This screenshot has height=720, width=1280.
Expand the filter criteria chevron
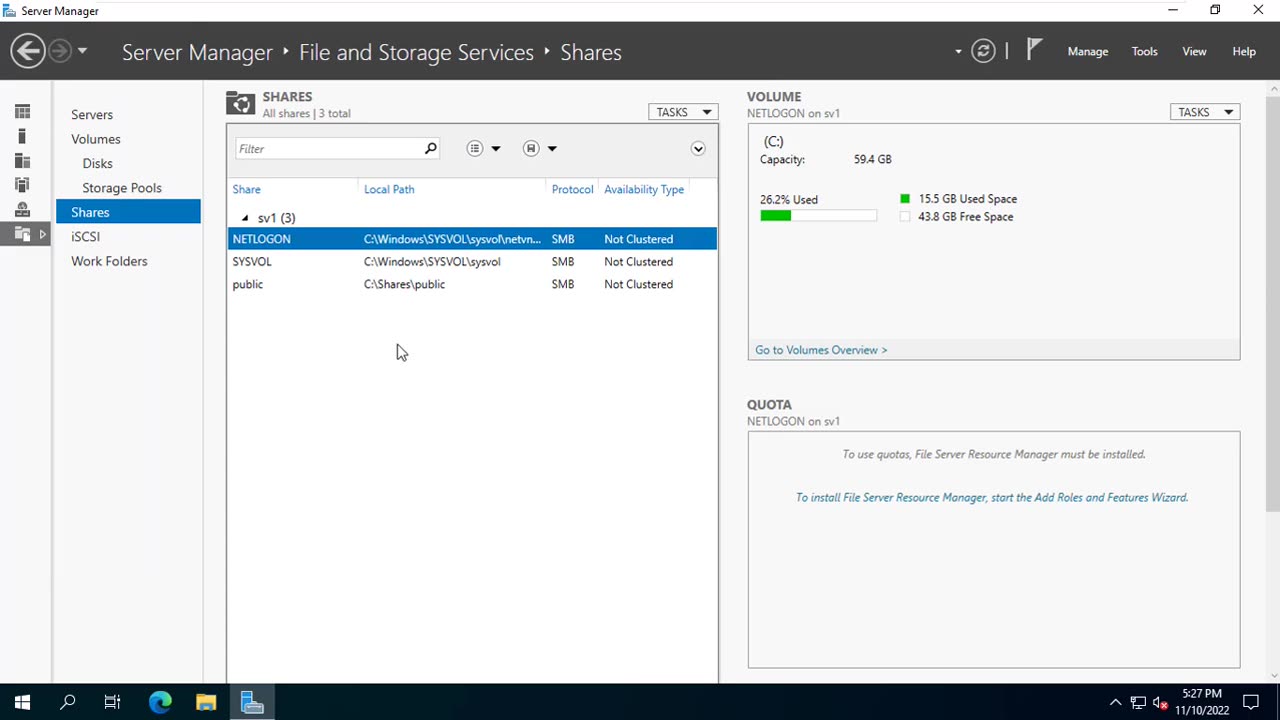pyautogui.click(x=698, y=149)
